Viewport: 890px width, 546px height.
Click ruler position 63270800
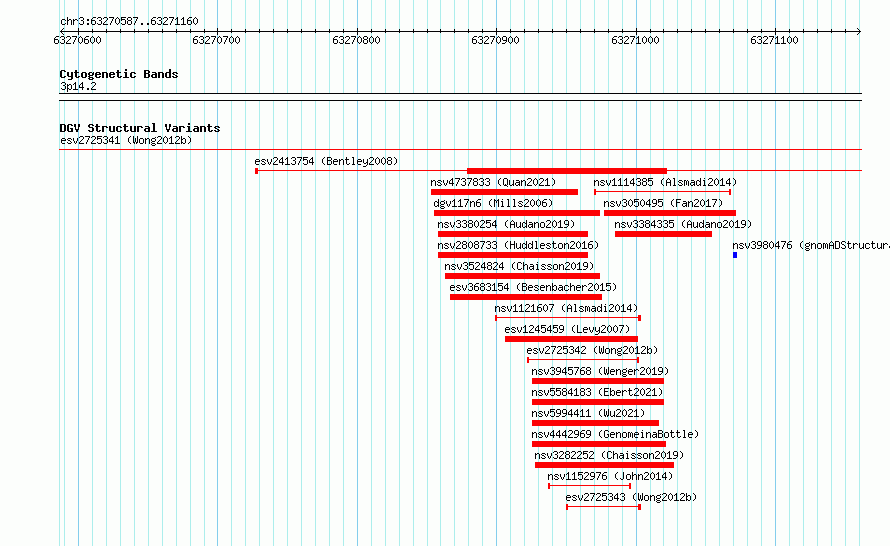[x=356, y=40]
